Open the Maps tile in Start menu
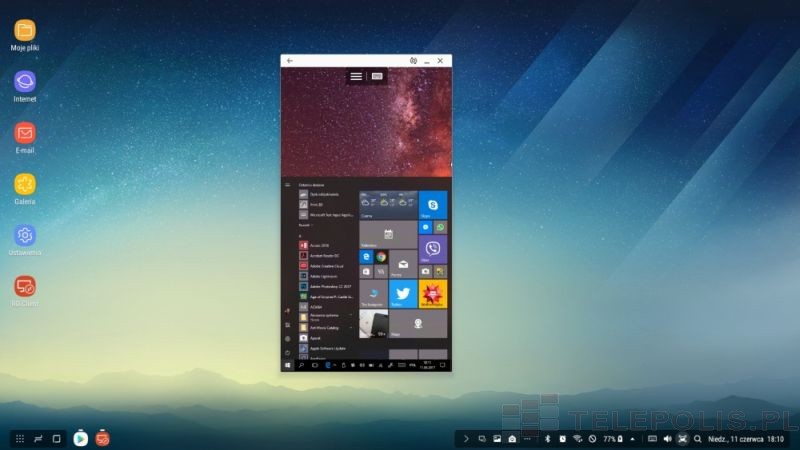The image size is (800, 450). click(x=418, y=323)
